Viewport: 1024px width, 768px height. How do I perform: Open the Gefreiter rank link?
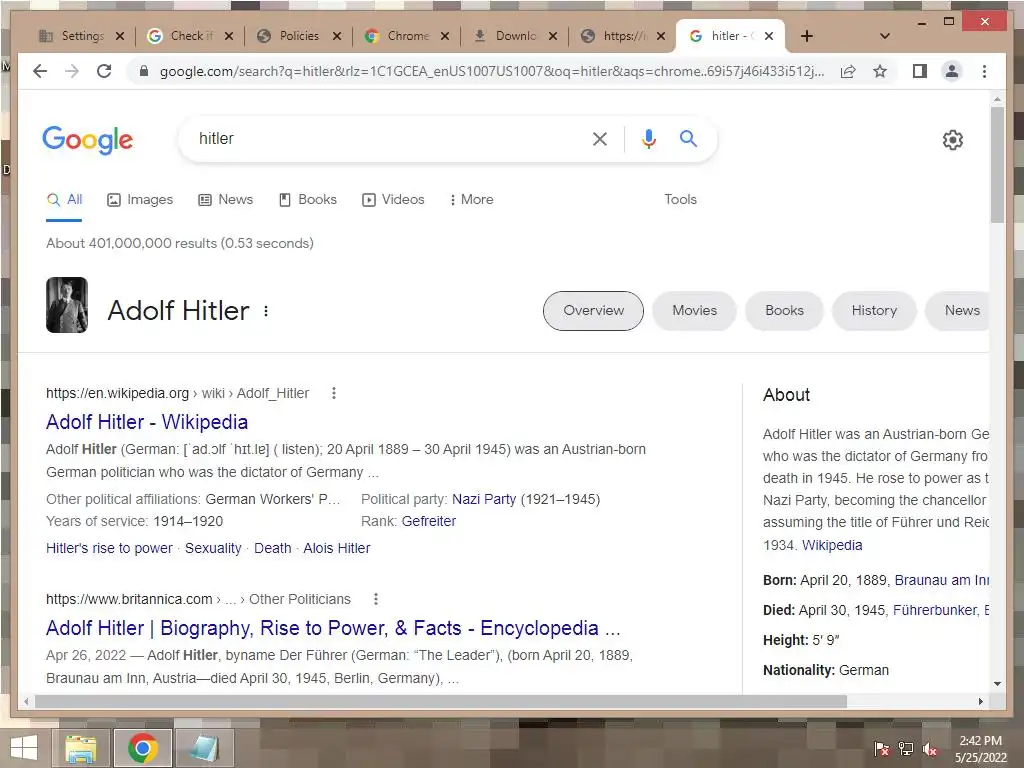(428, 521)
